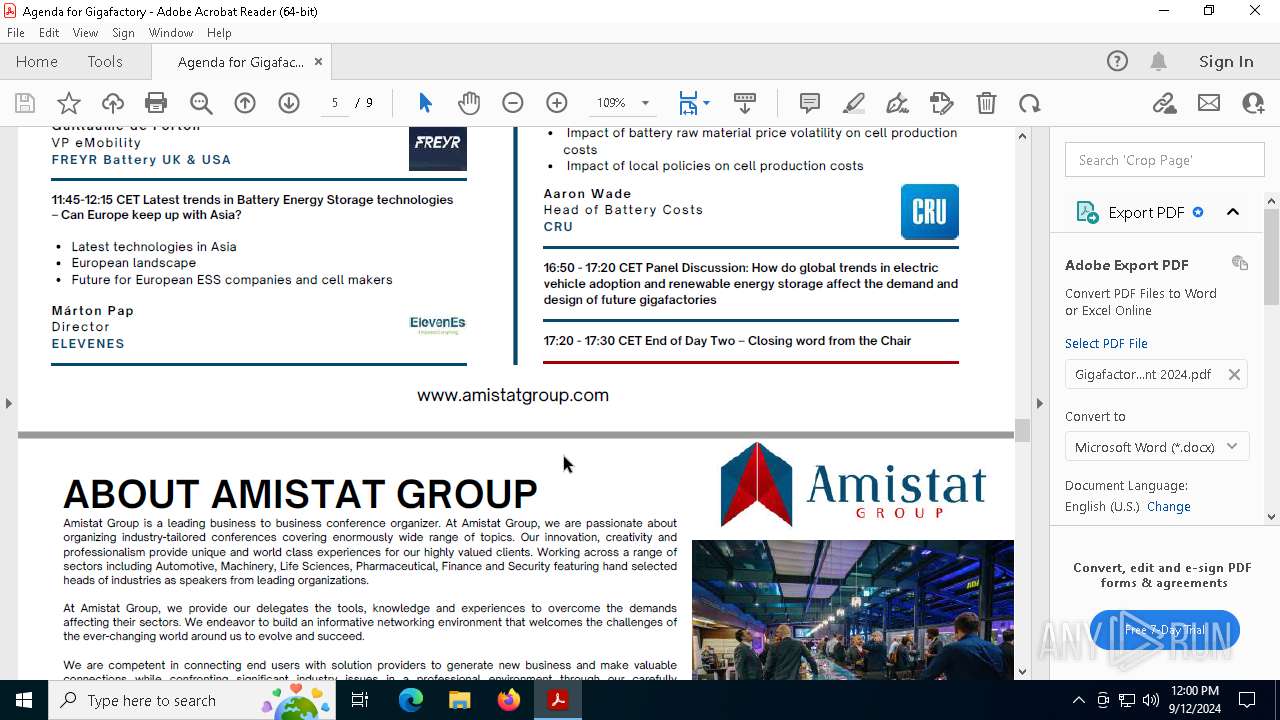This screenshot has width=1280, height=720.
Task: Open the Windows notification center
Action: click(x=1247, y=700)
